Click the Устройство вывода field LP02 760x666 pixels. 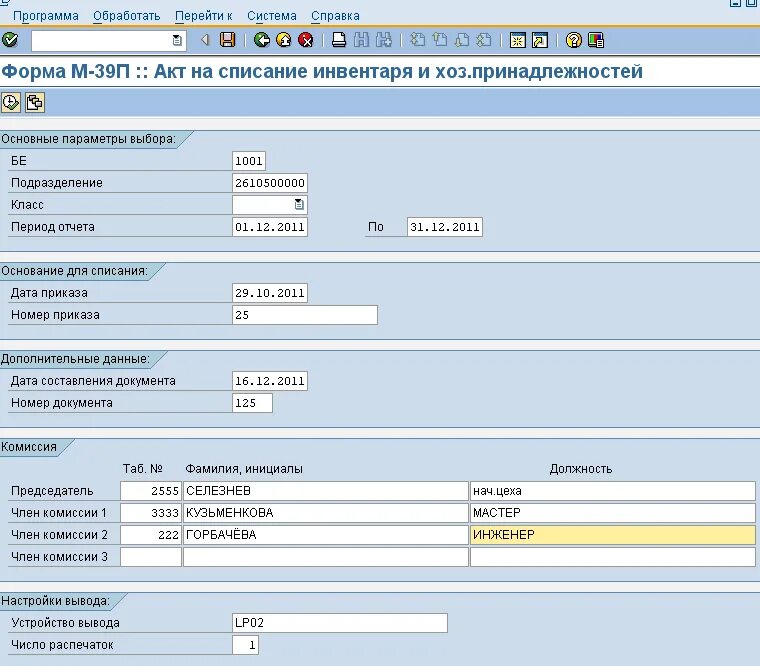tap(340, 623)
